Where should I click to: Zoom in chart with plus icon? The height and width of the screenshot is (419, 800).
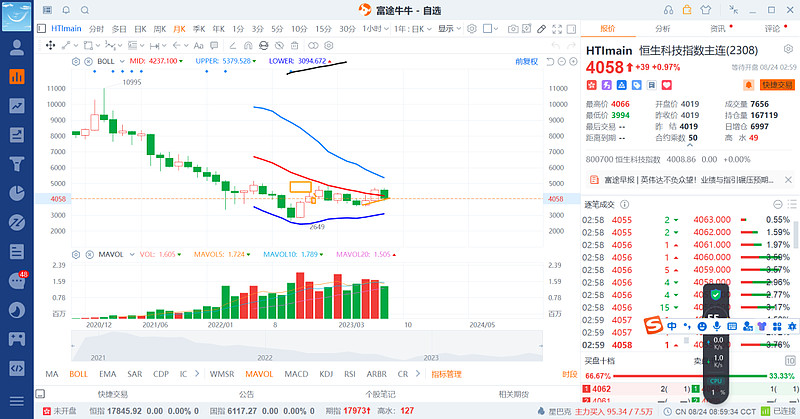coord(573,62)
